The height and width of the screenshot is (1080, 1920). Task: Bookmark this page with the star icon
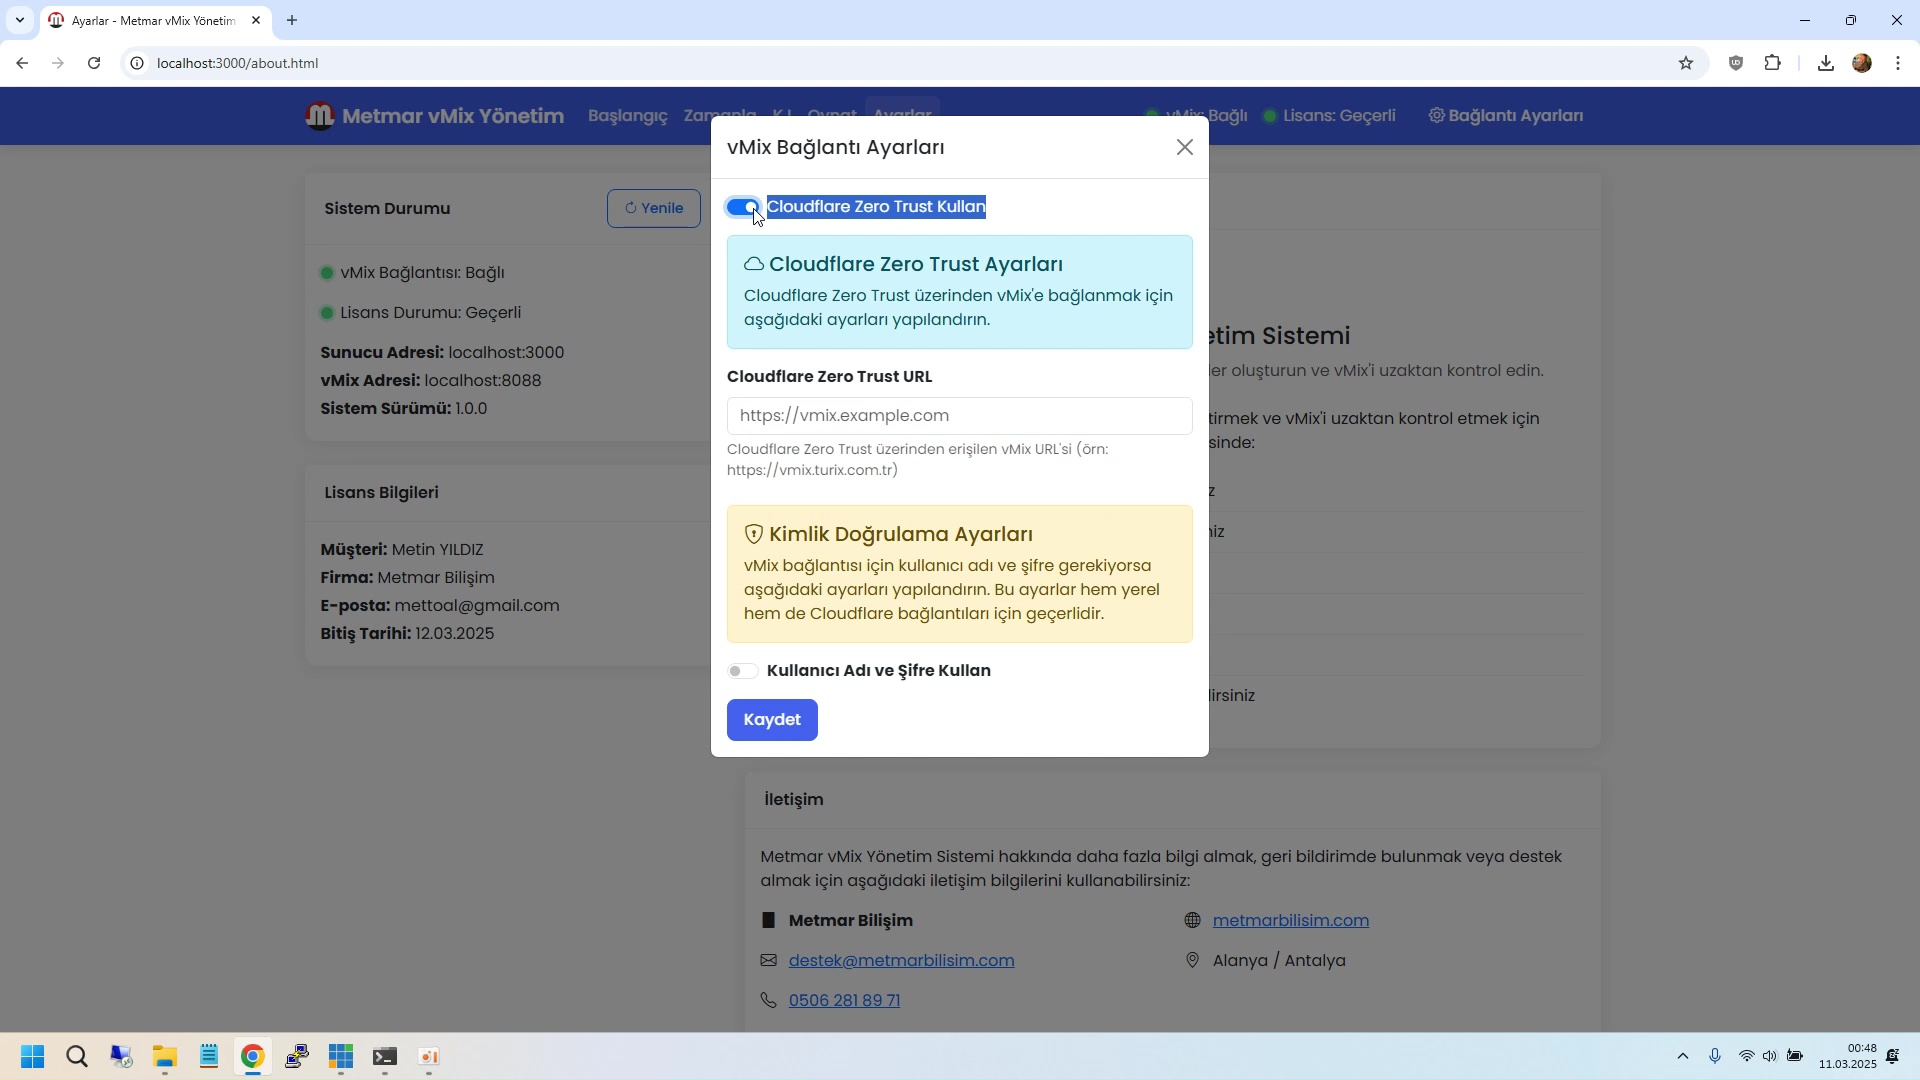click(x=1686, y=63)
